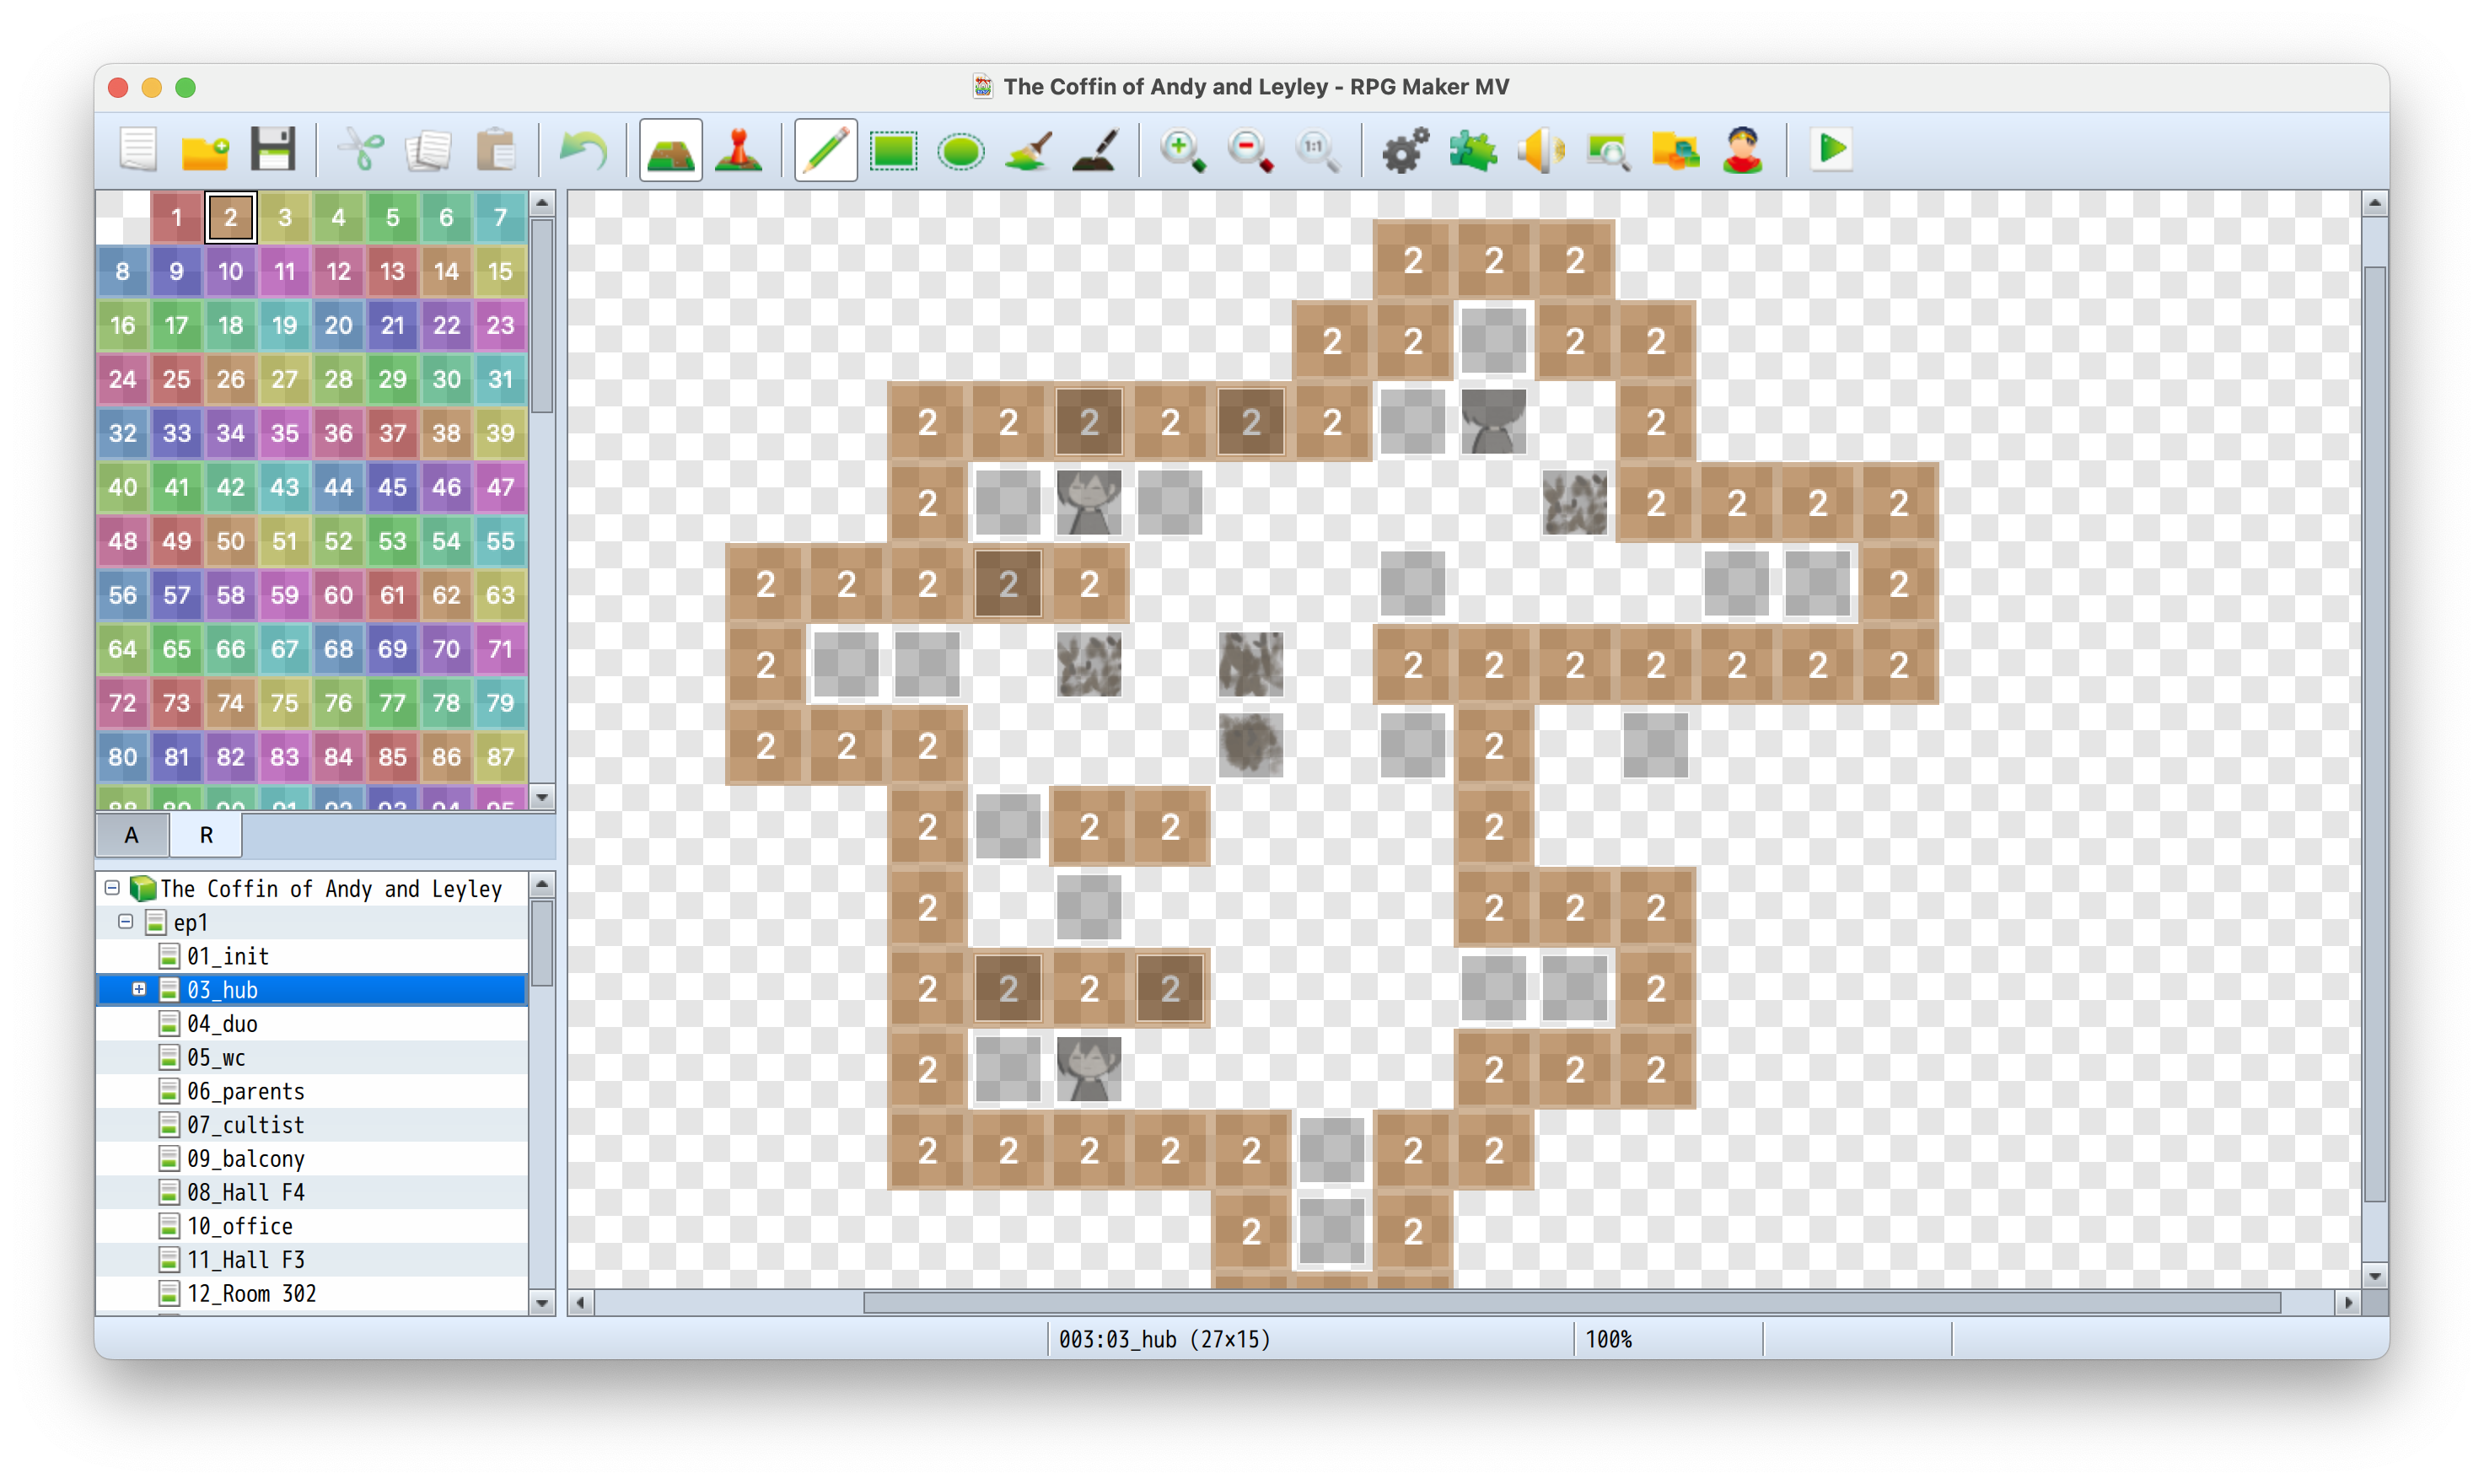2484x1484 pixels.
Task: Collapse the ep1 map group
Action: pos(126,922)
